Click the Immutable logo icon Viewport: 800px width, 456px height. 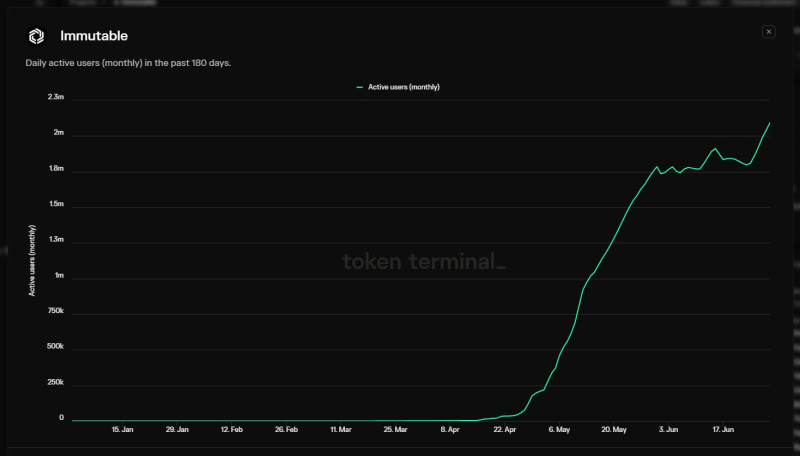tap(36, 36)
